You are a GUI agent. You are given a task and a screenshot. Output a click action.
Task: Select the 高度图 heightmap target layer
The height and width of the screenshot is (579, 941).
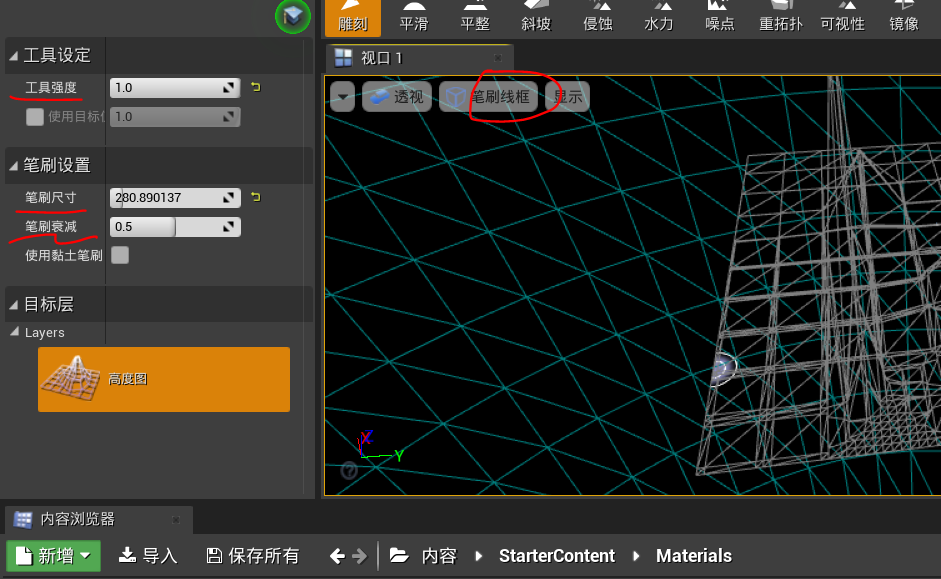tap(164, 379)
